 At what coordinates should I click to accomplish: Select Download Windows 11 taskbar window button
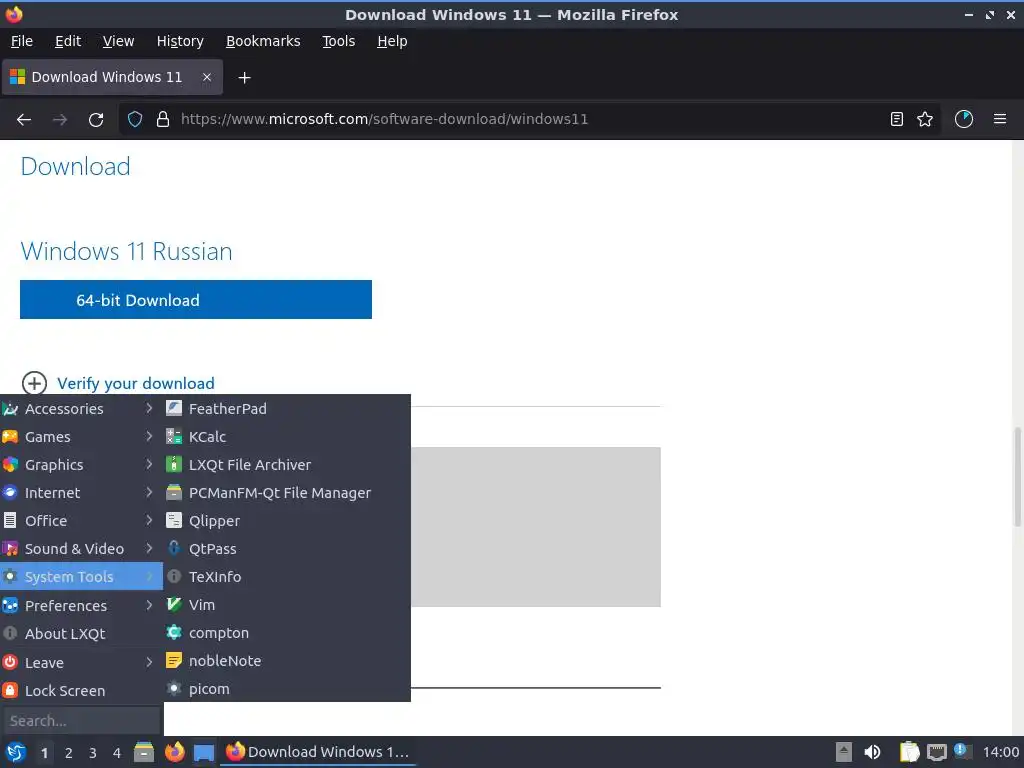click(319, 752)
